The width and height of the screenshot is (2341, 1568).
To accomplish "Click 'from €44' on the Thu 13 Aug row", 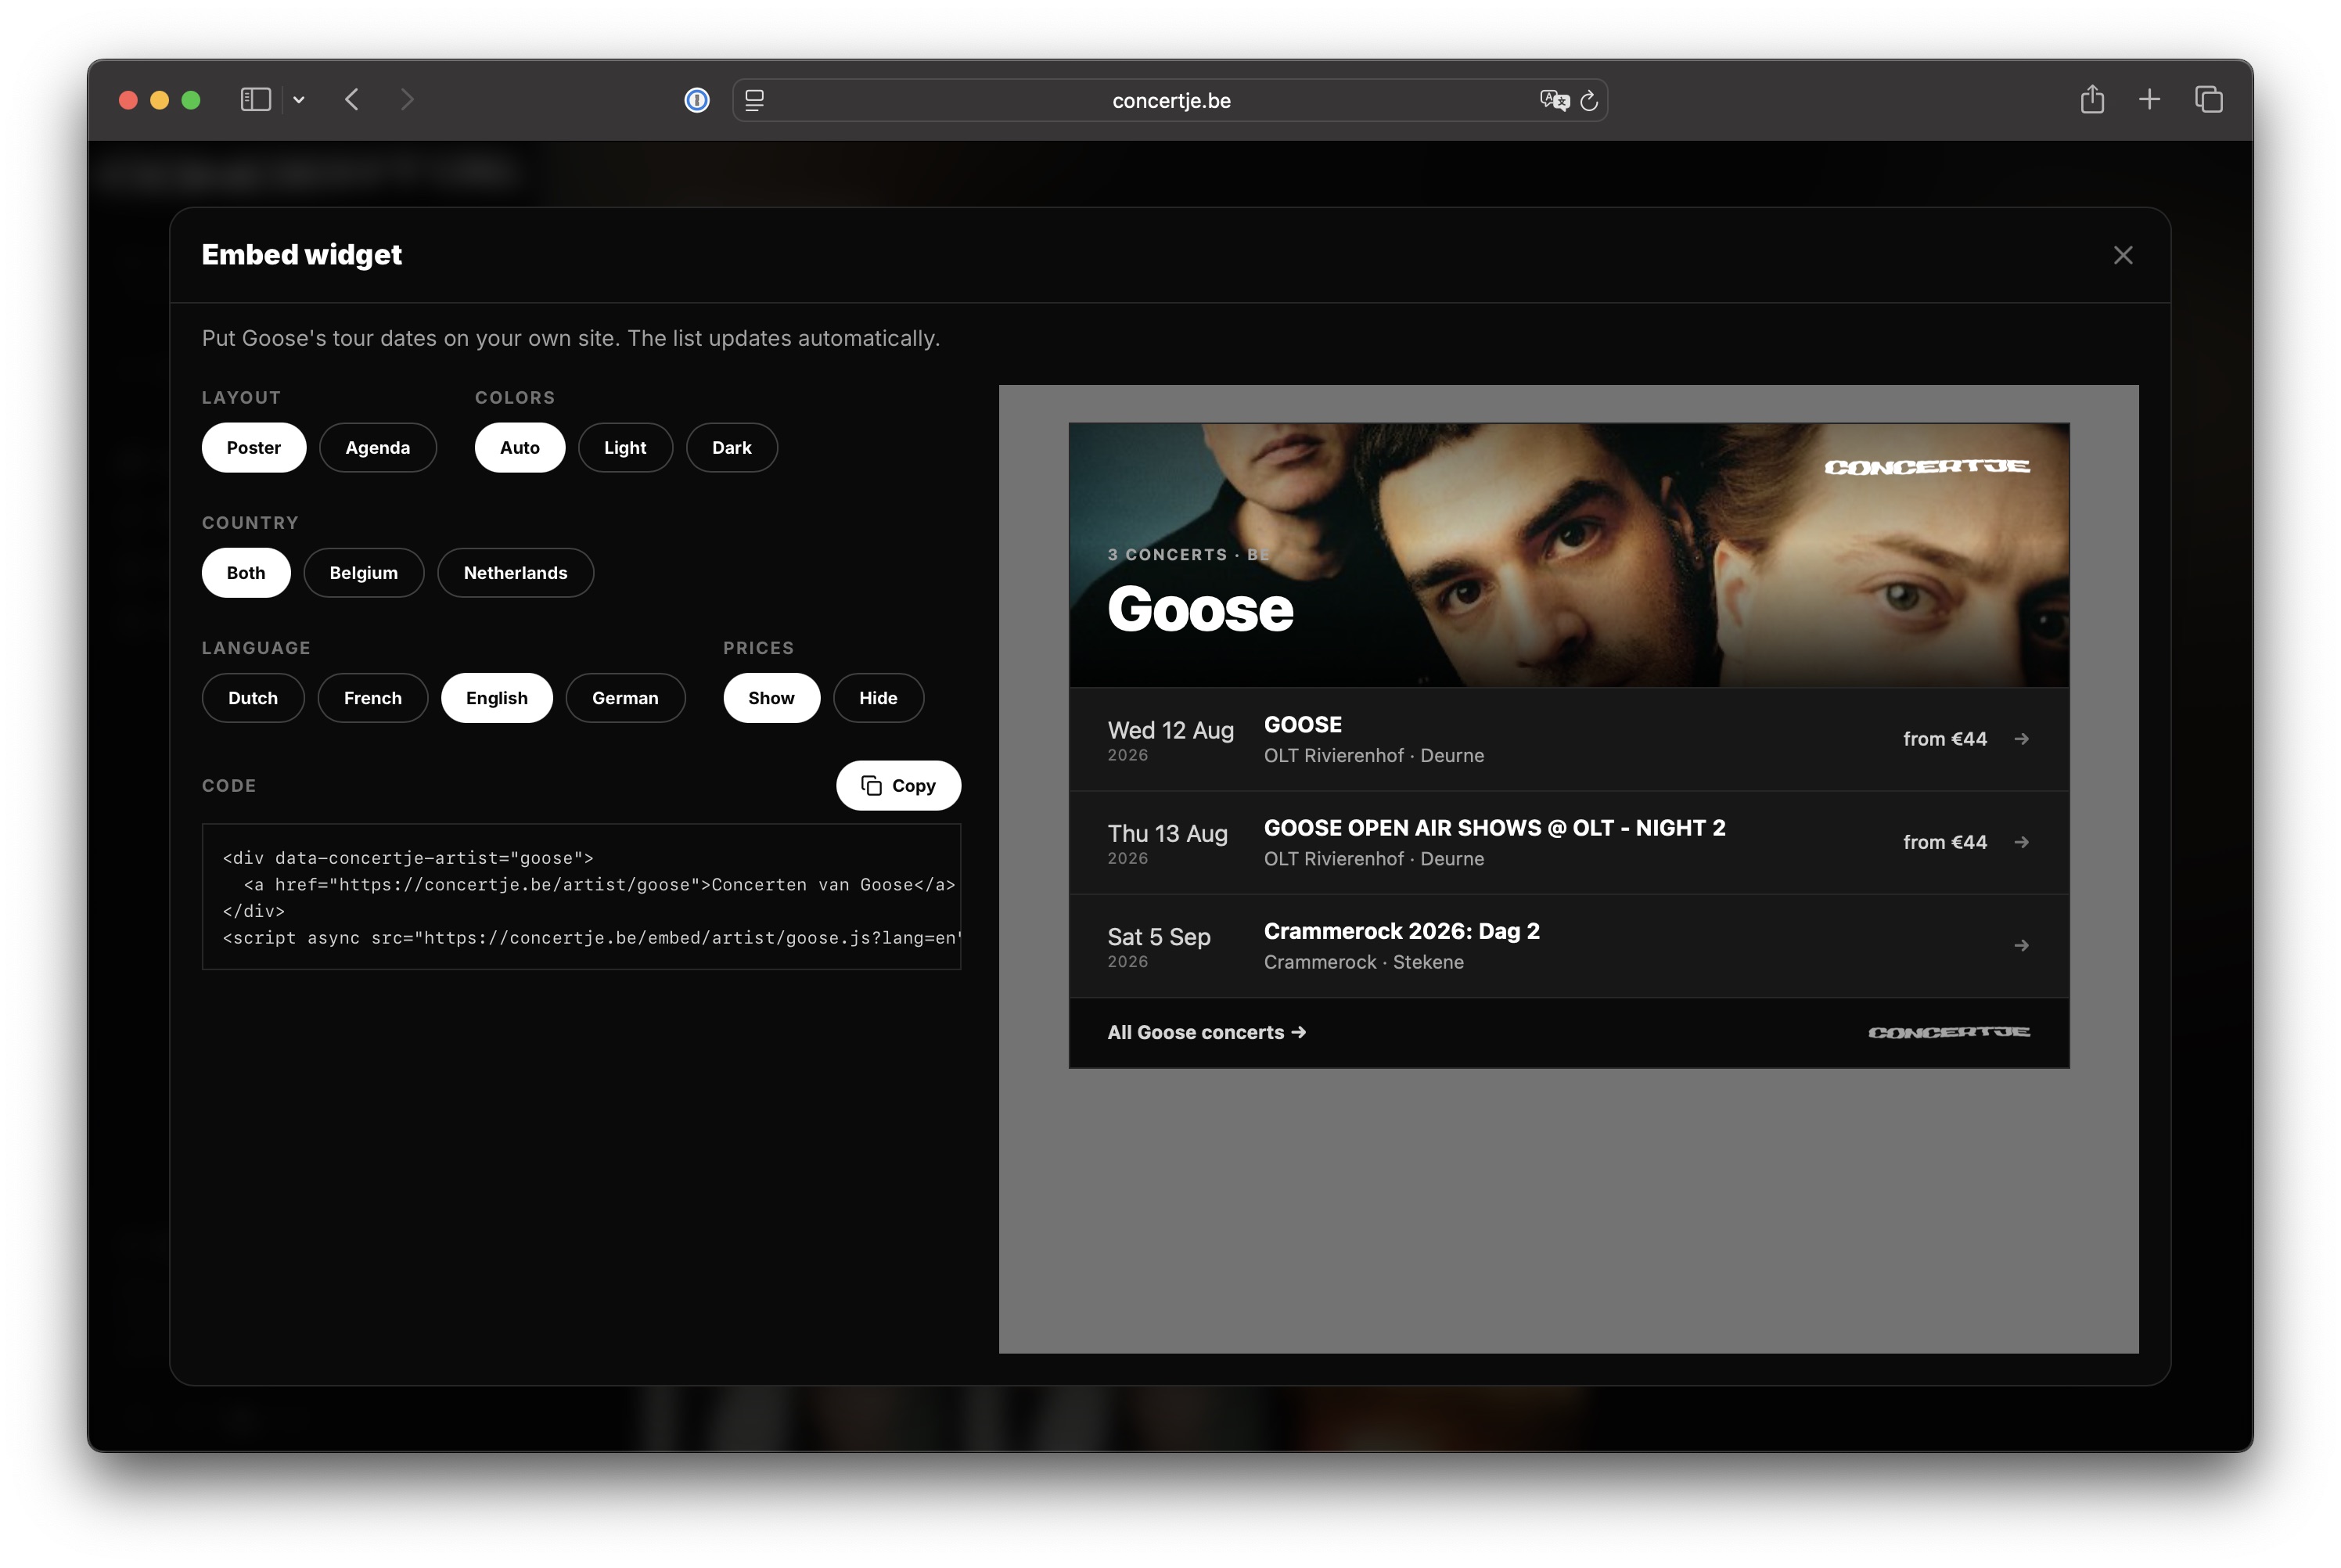I will (x=1944, y=843).
